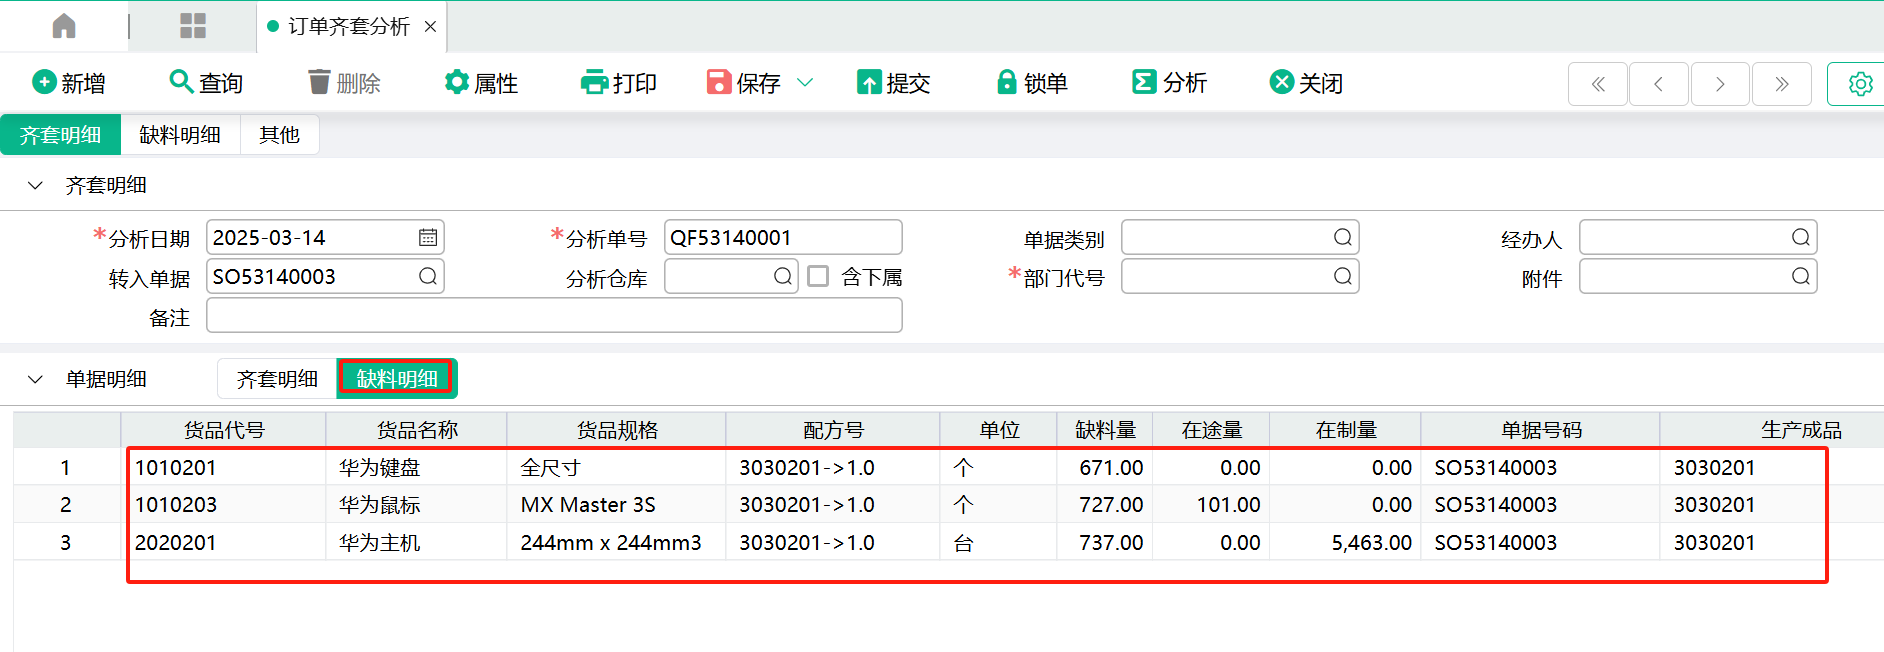Toggle the 含下属 checkbox

(x=818, y=276)
